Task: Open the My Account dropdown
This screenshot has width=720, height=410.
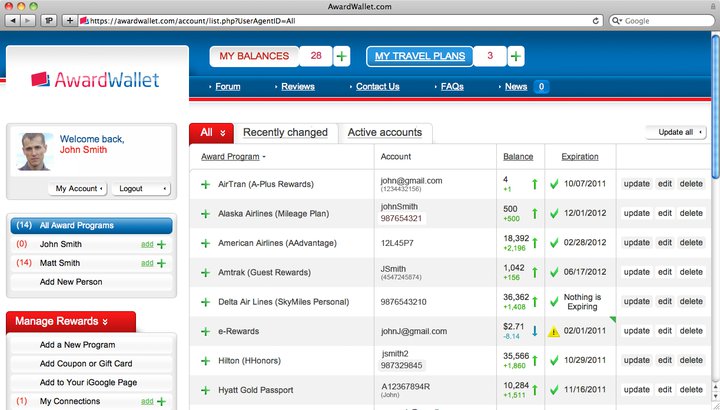Action: pos(78,188)
